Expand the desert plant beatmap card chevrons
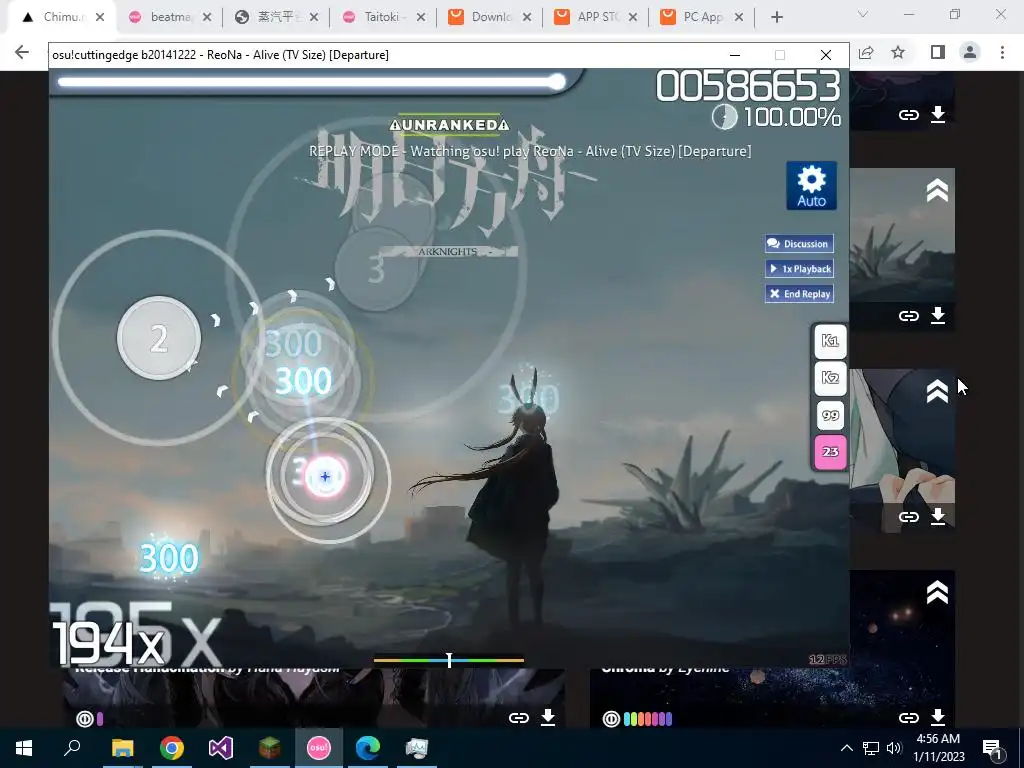This screenshot has width=1024, height=768. point(937,191)
